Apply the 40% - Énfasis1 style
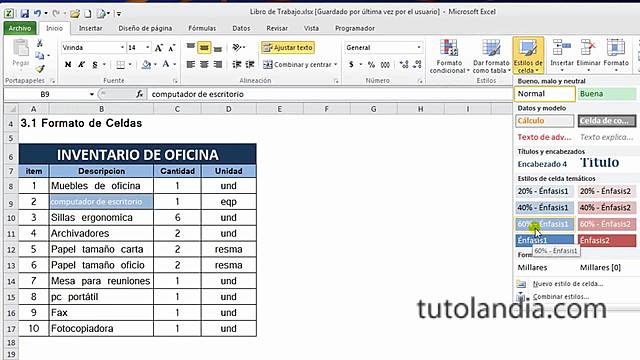640x360 pixels. pyautogui.click(x=544, y=207)
